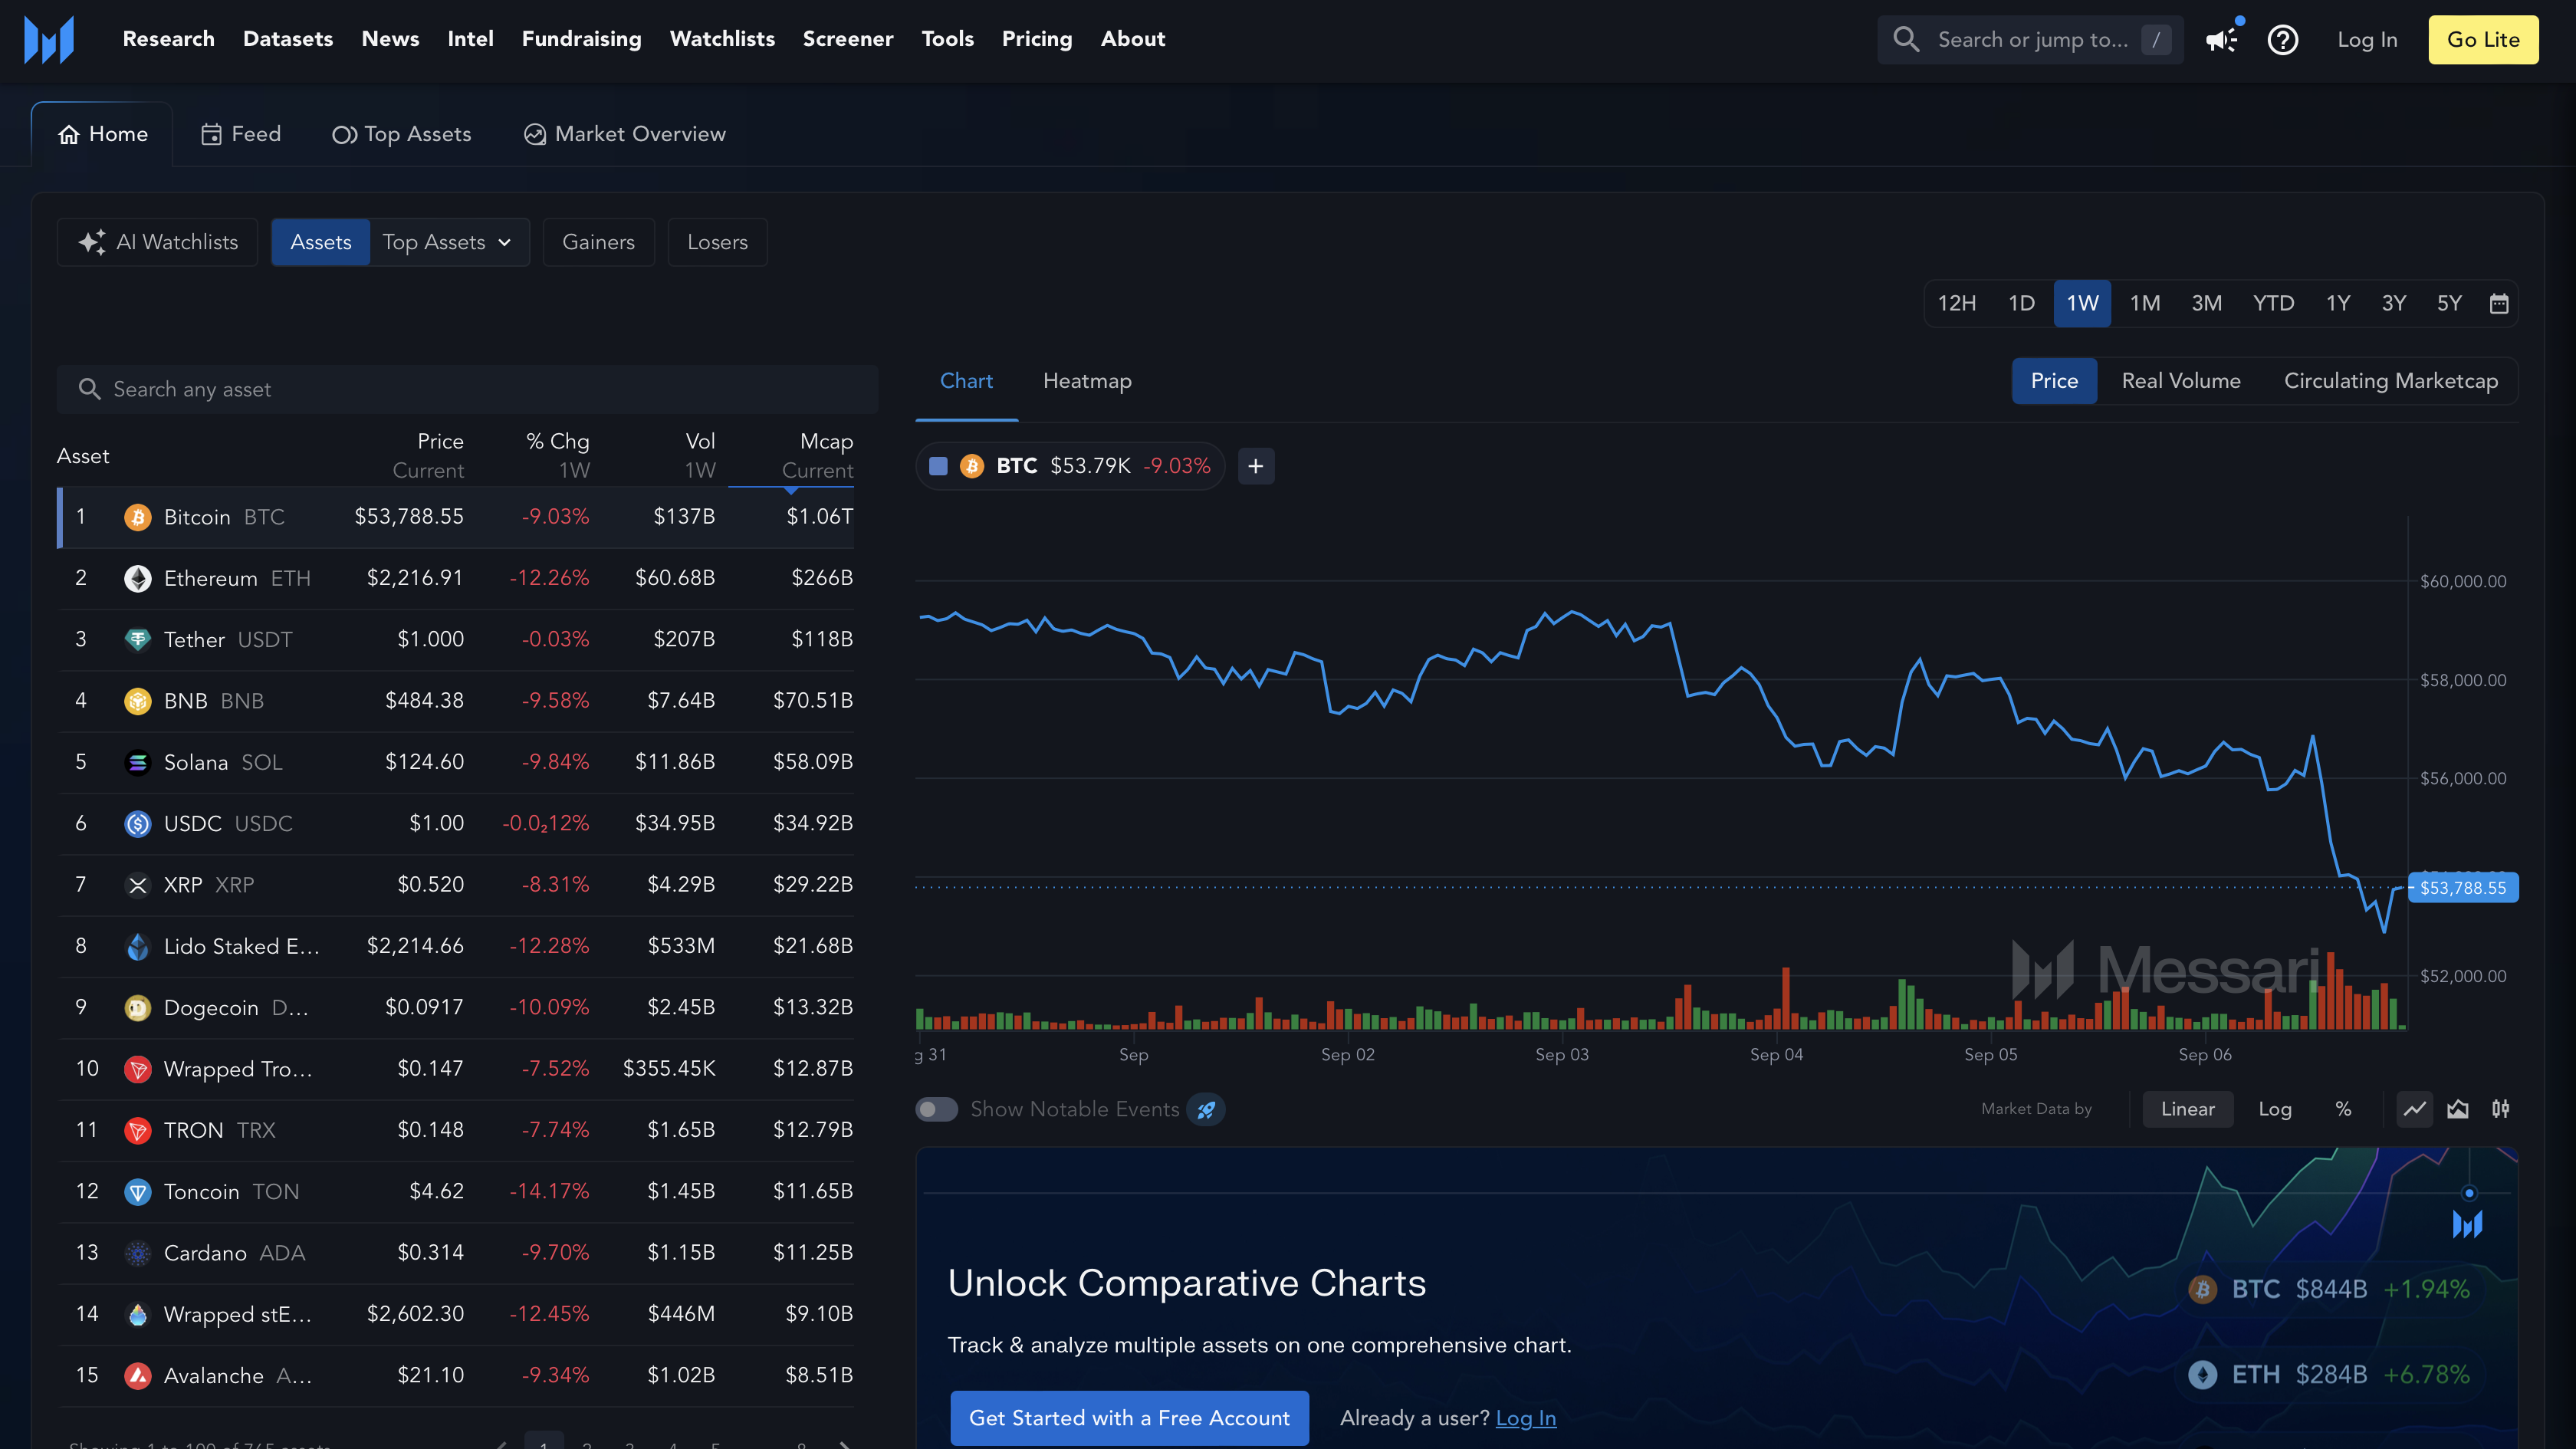The width and height of the screenshot is (2576, 1449).
Task: Switch to area chart type icon
Action: (x=2458, y=1109)
